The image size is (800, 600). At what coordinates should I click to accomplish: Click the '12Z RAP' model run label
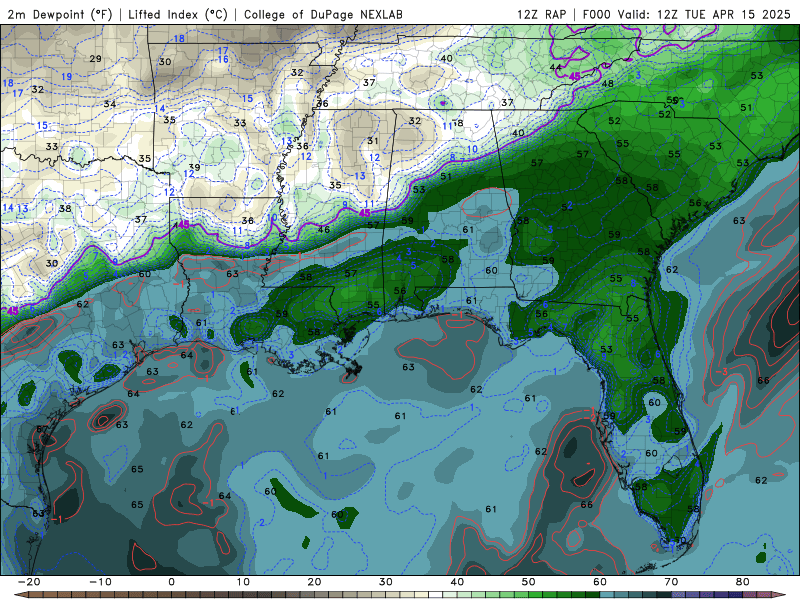point(541,14)
